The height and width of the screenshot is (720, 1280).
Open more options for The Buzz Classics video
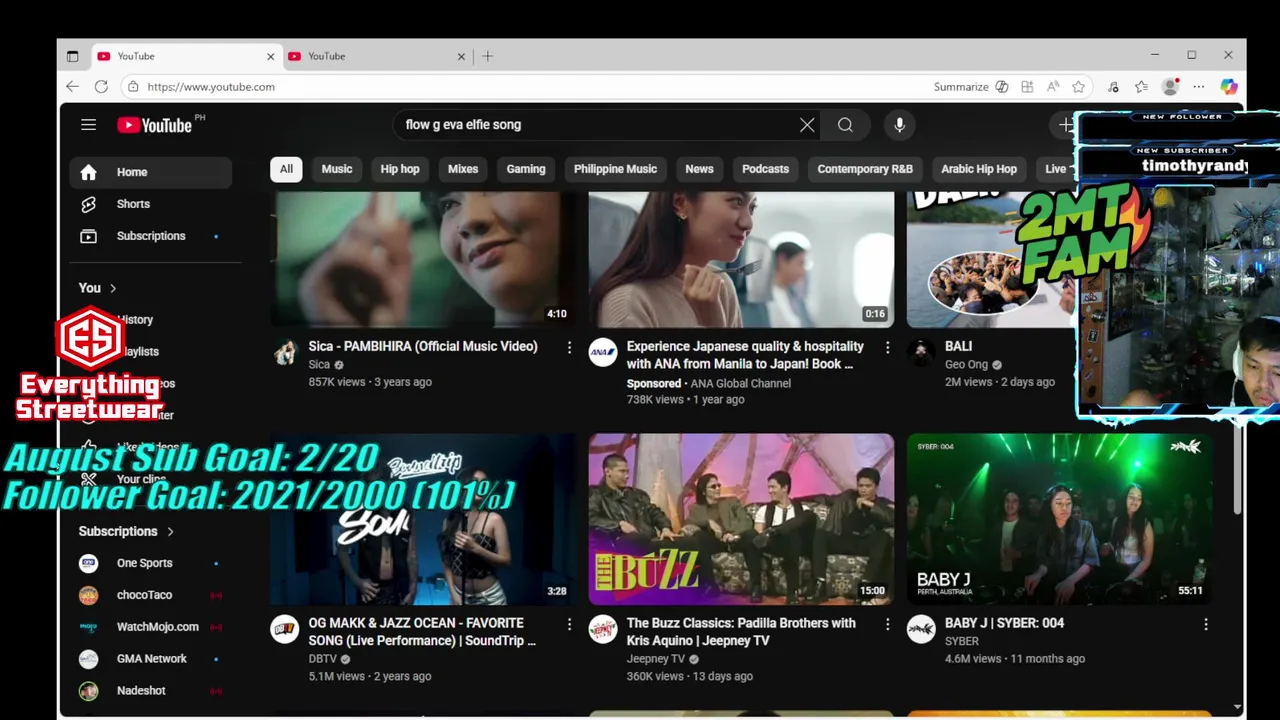click(x=887, y=624)
